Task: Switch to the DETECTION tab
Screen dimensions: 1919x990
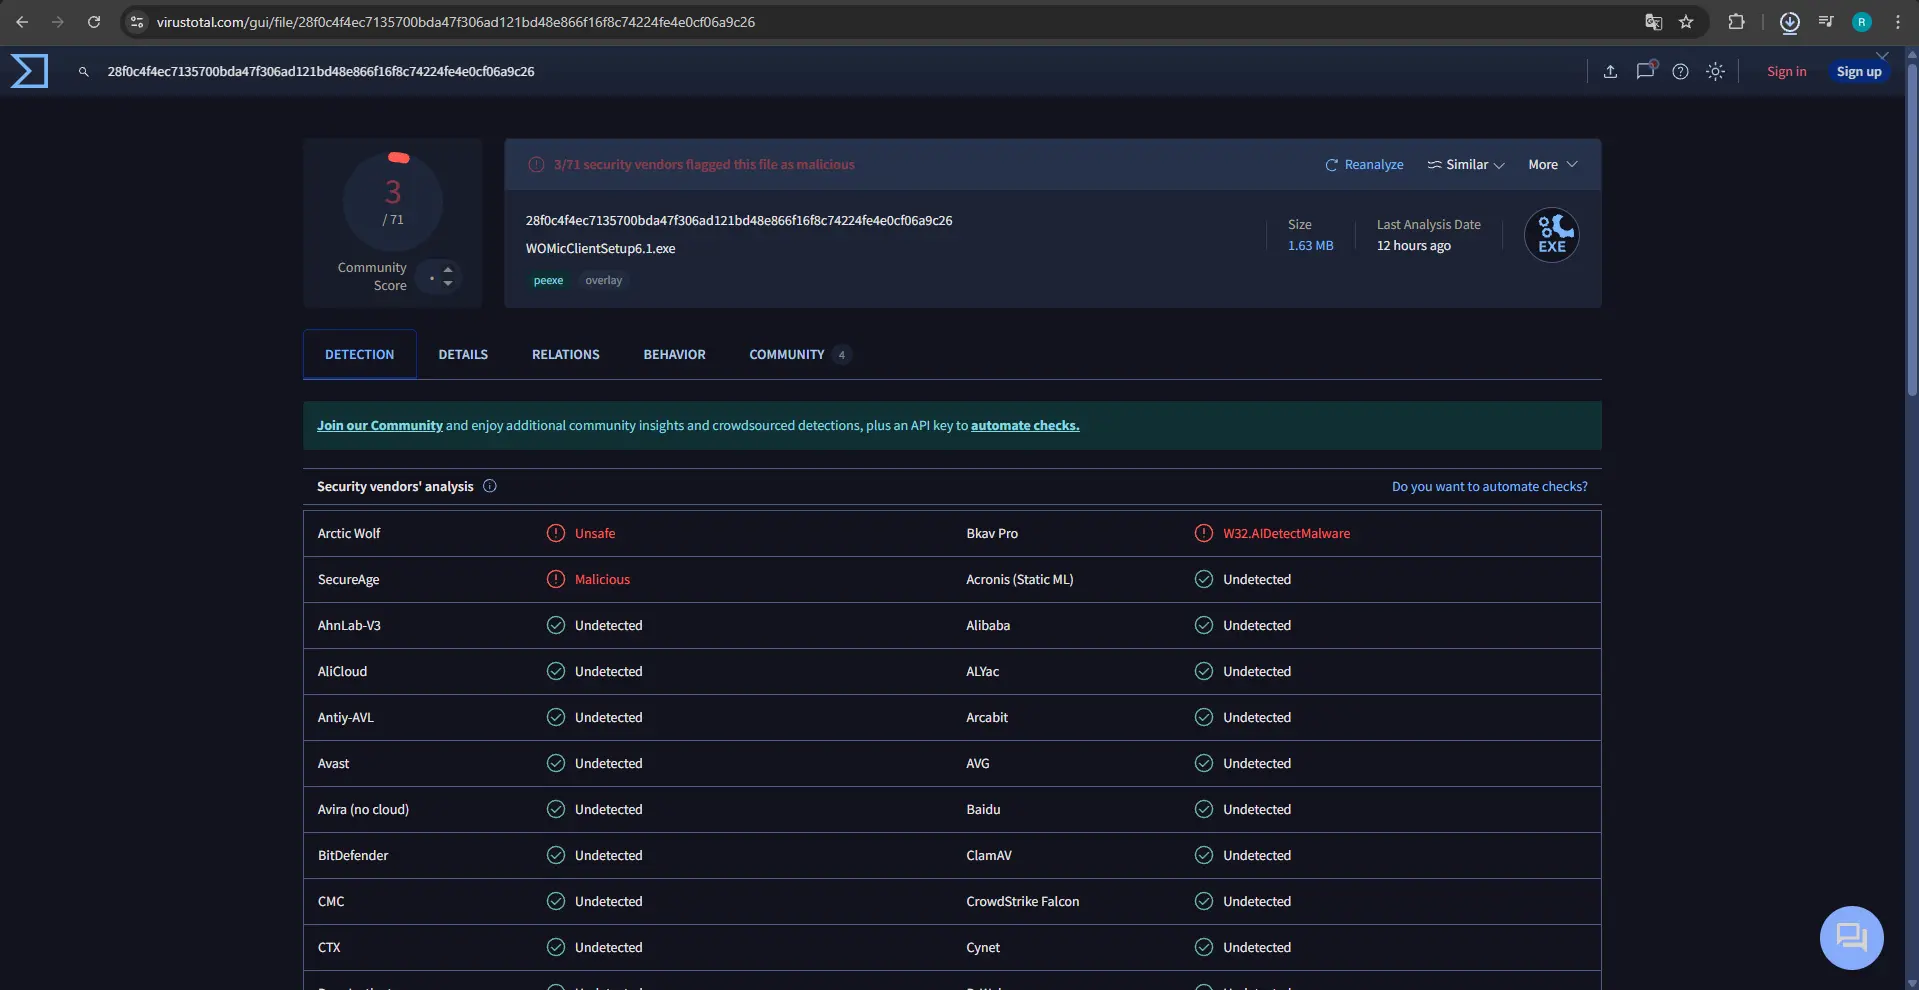Action: click(x=359, y=354)
